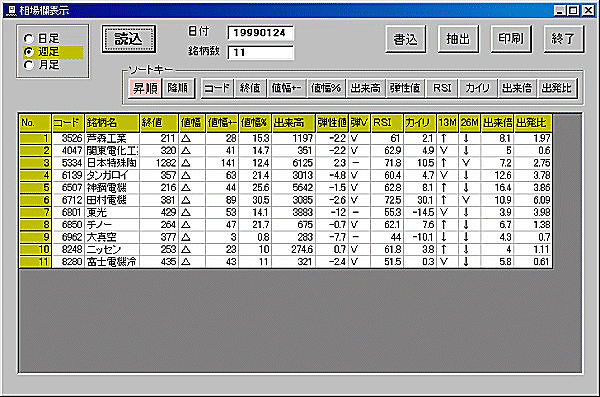
Task: Sort by 出来倍 key button
Action: (x=517, y=88)
